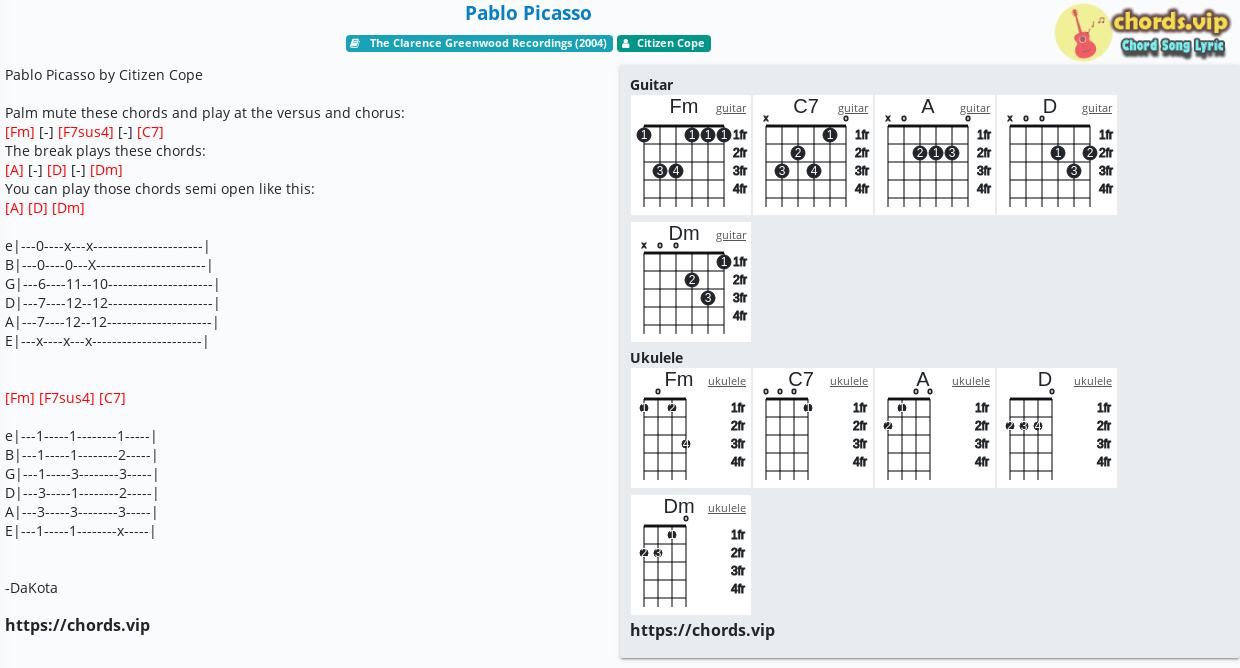Click the ukulele link beside D chord
Viewport: 1240px width, 668px height.
click(x=1093, y=381)
